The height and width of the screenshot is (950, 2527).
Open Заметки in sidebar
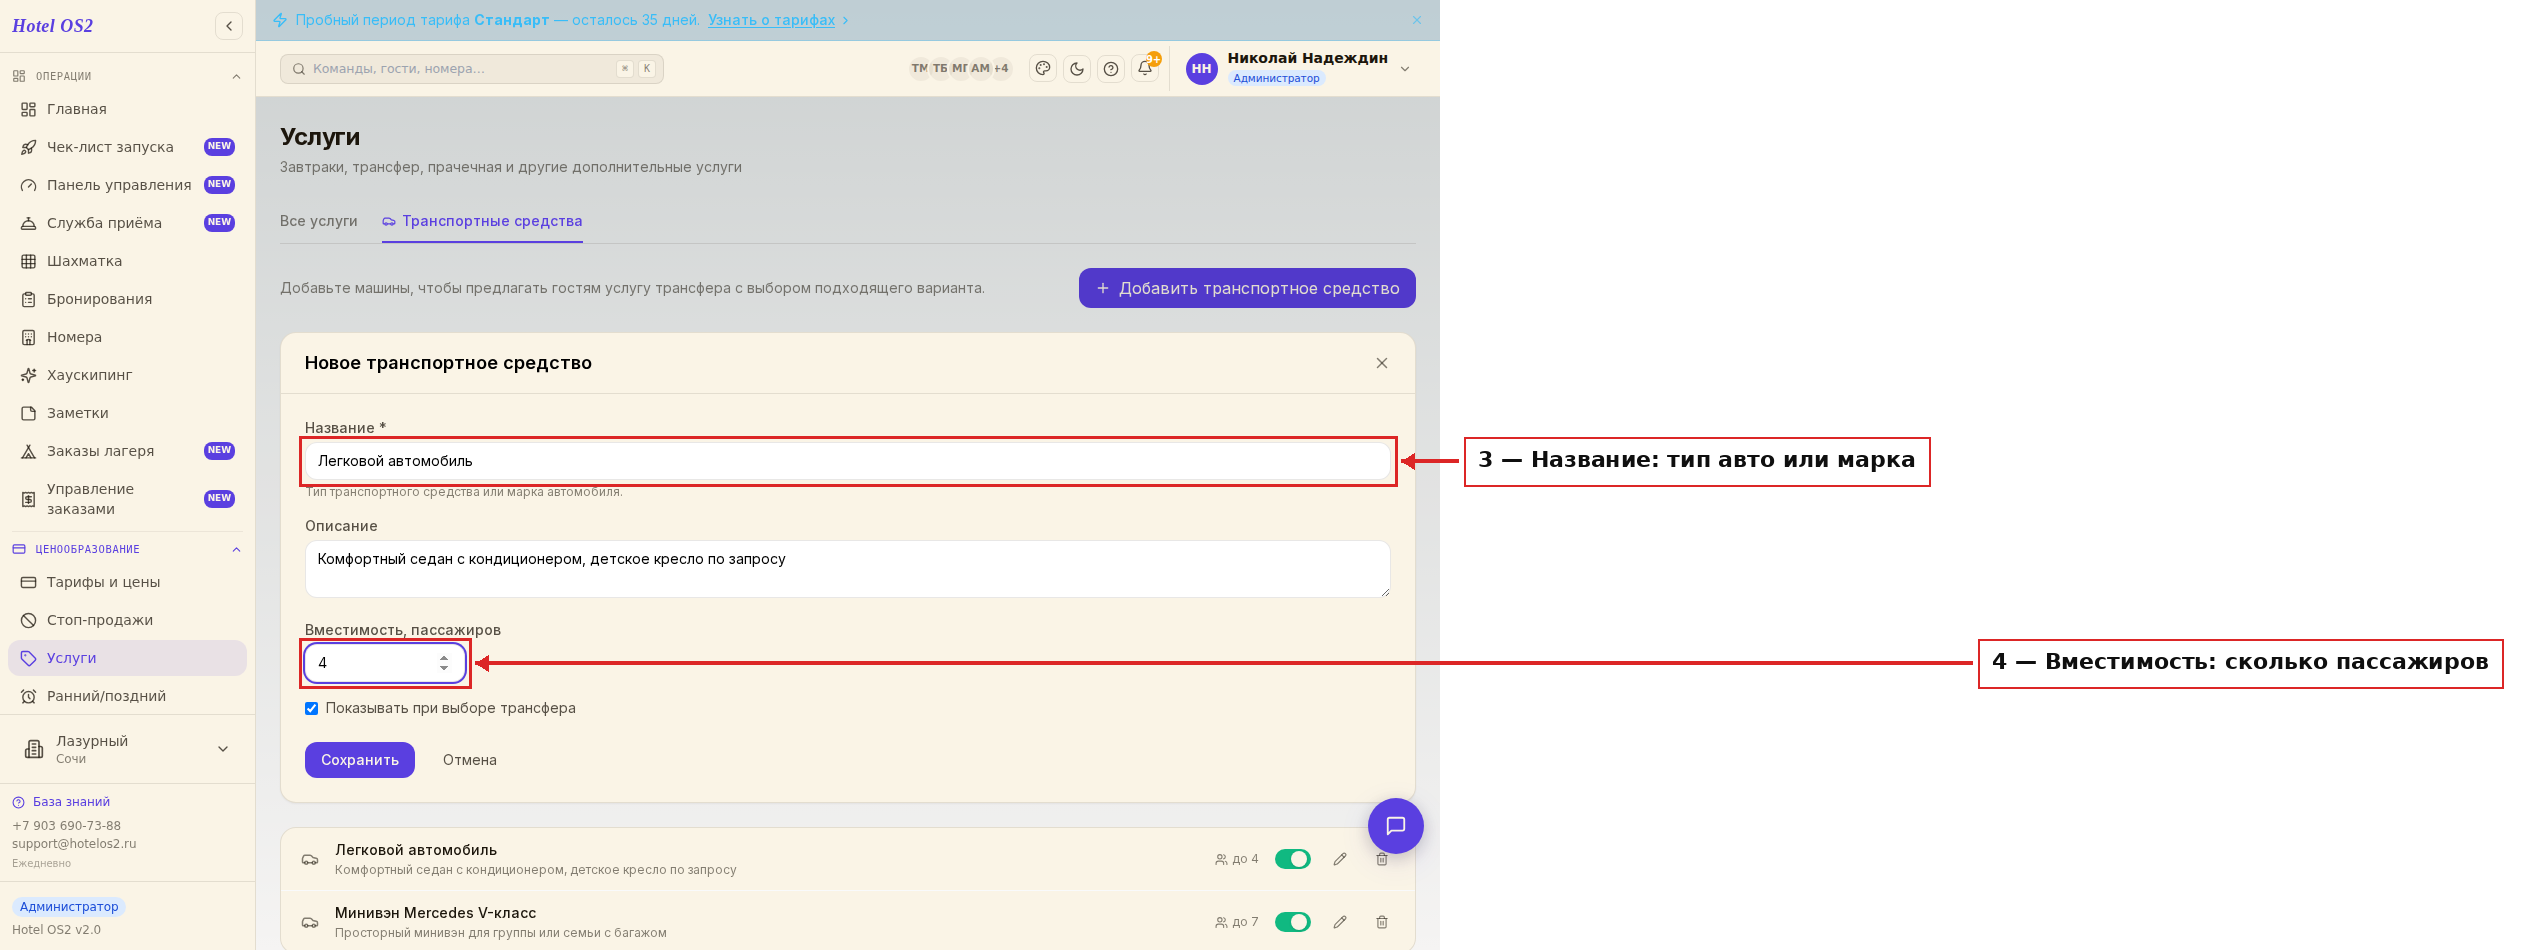(x=127, y=413)
